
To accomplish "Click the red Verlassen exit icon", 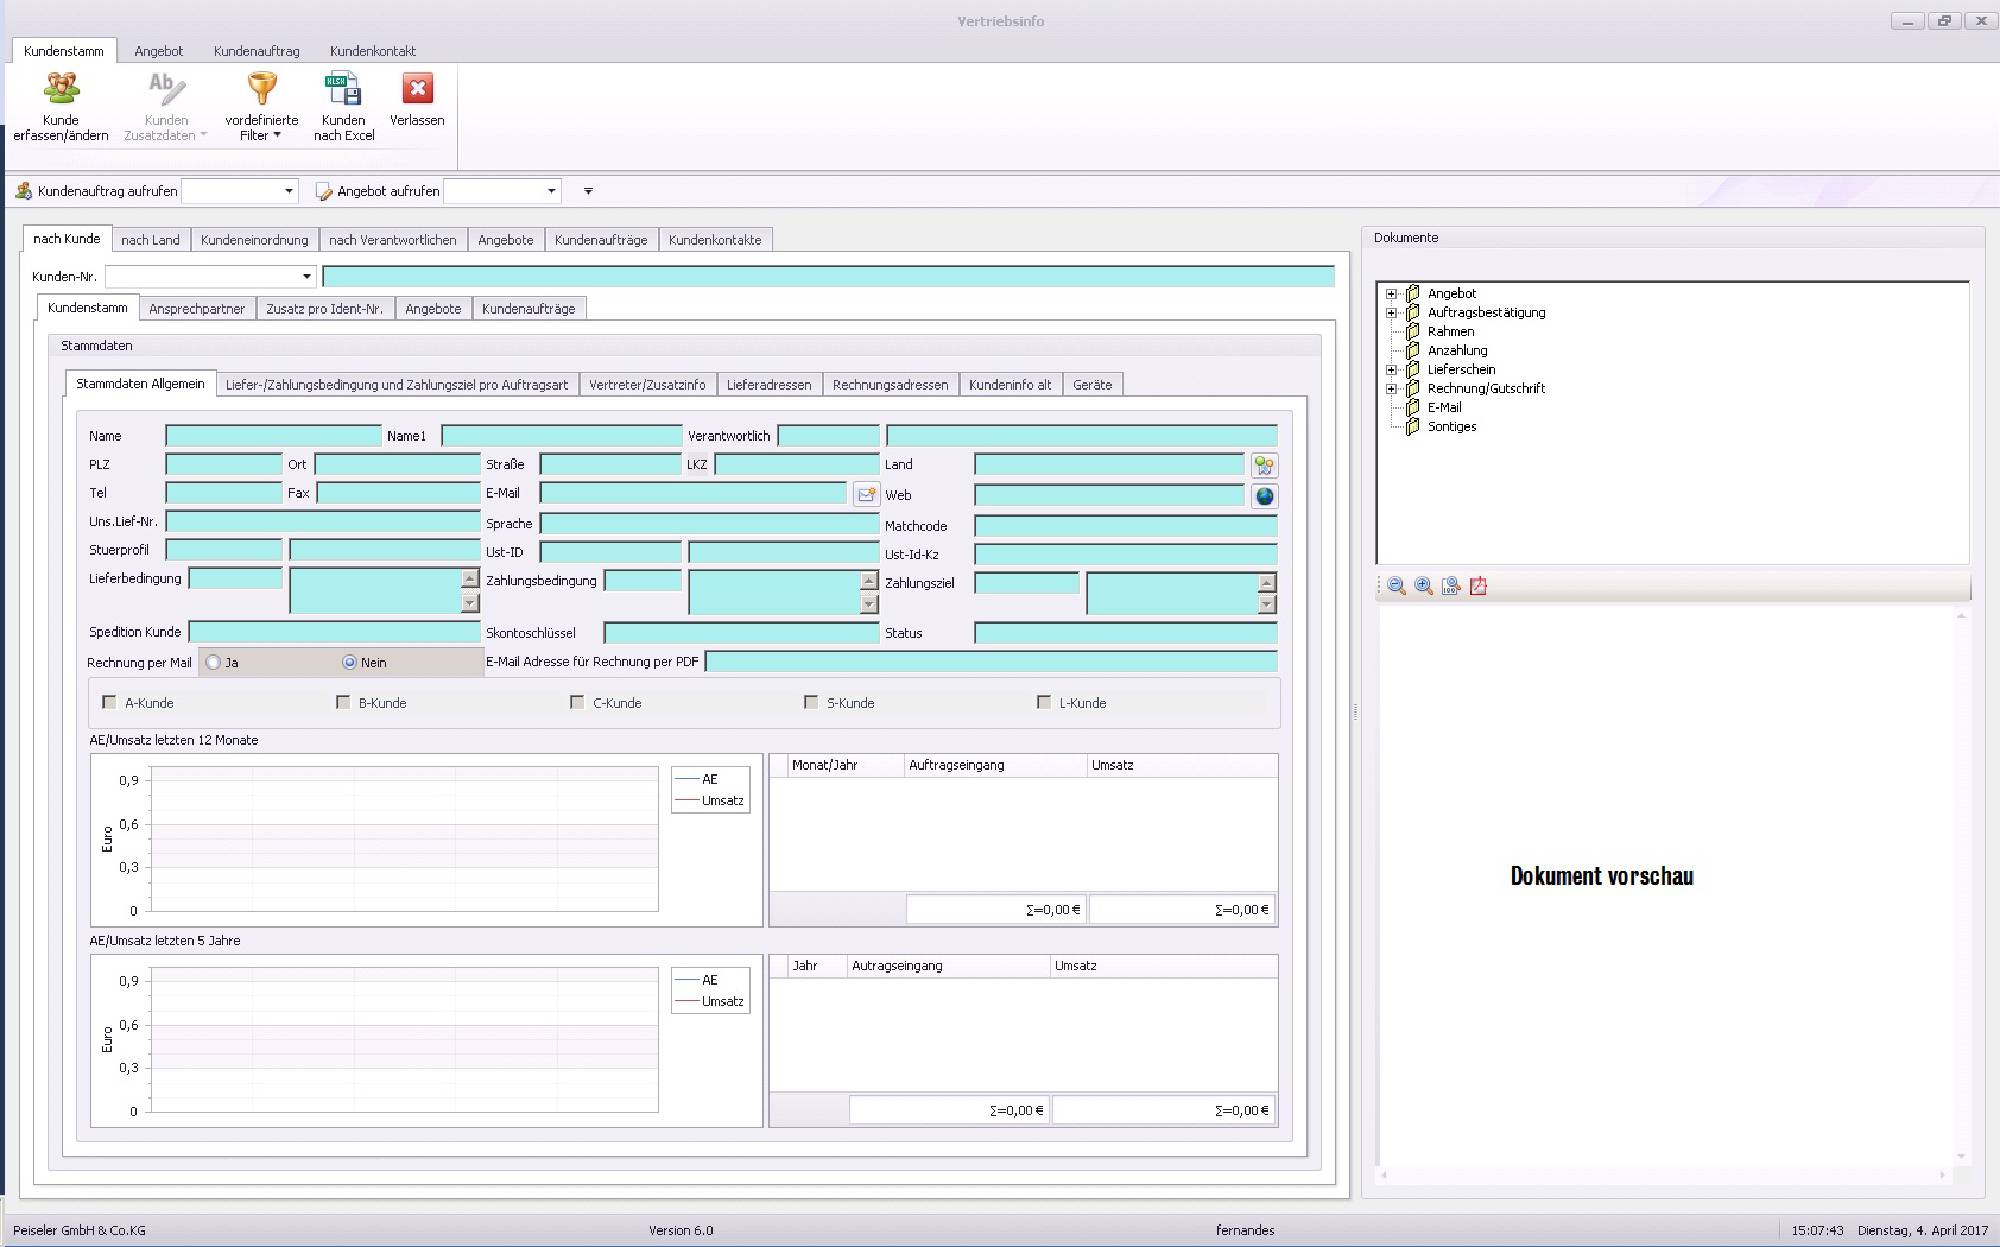I will (417, 89).
